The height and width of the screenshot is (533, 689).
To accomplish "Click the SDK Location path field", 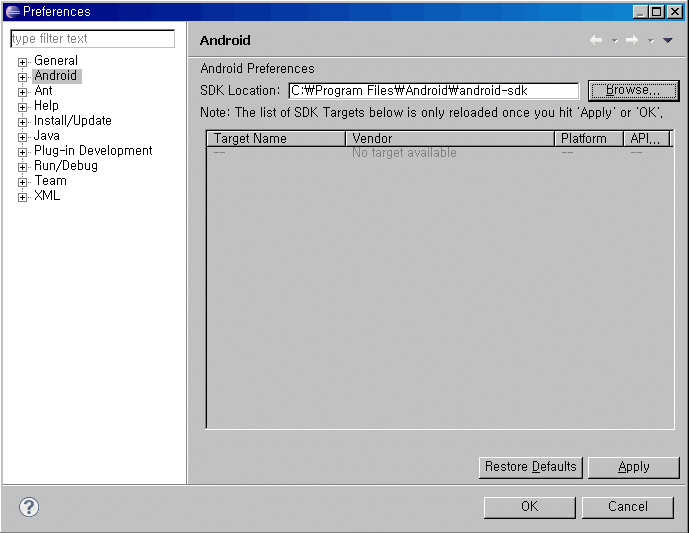I will coord(434,91).
